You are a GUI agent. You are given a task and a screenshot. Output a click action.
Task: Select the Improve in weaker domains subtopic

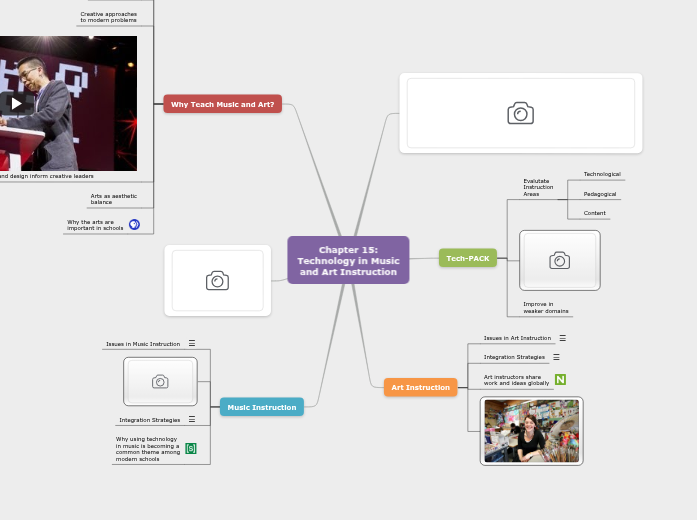tap(545, 307)
